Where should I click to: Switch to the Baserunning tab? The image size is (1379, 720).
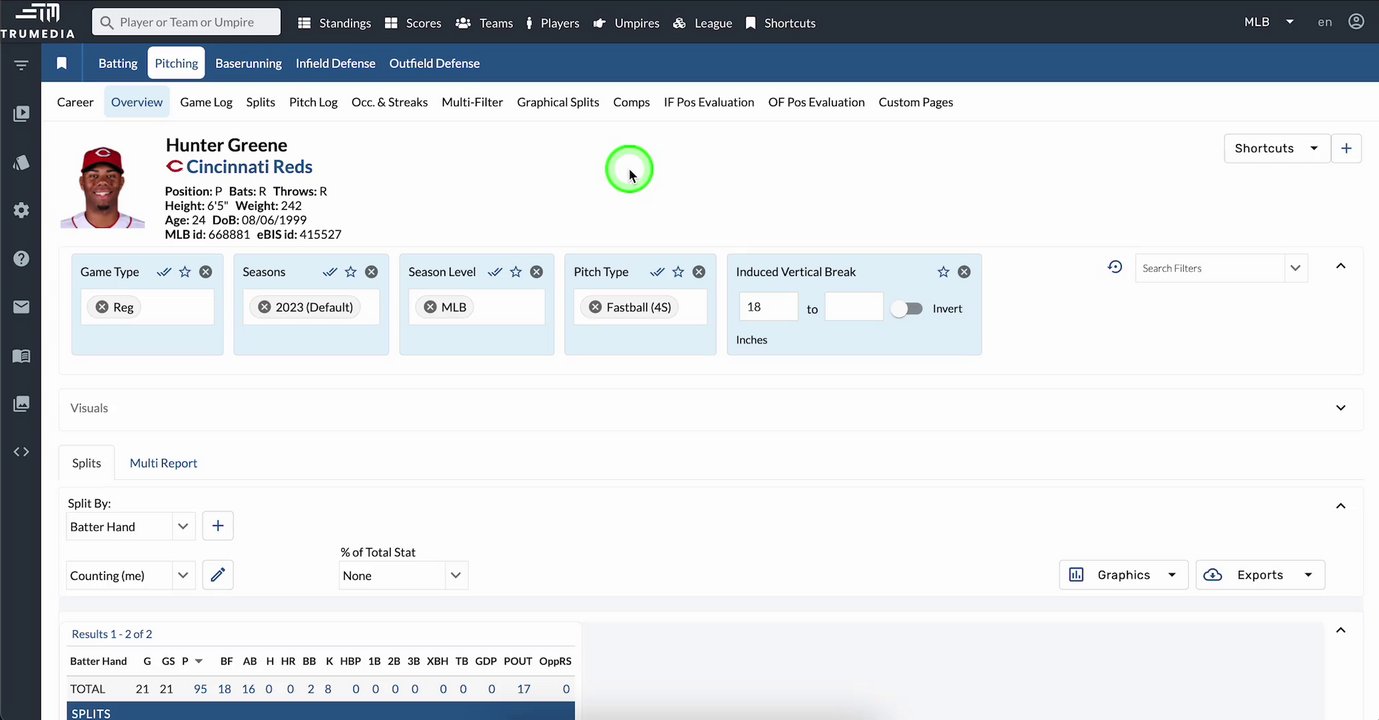point(248,63)
